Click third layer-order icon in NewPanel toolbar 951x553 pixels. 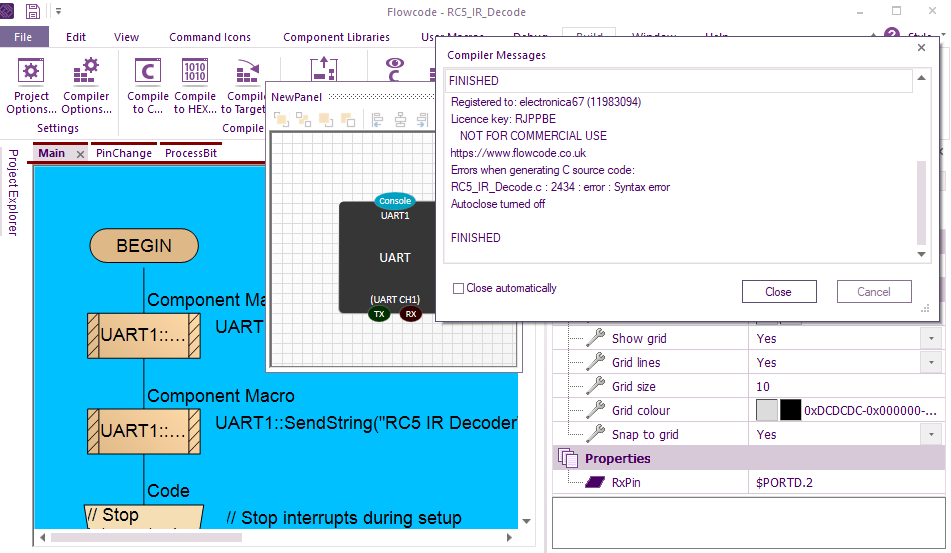tap(326, 119)
